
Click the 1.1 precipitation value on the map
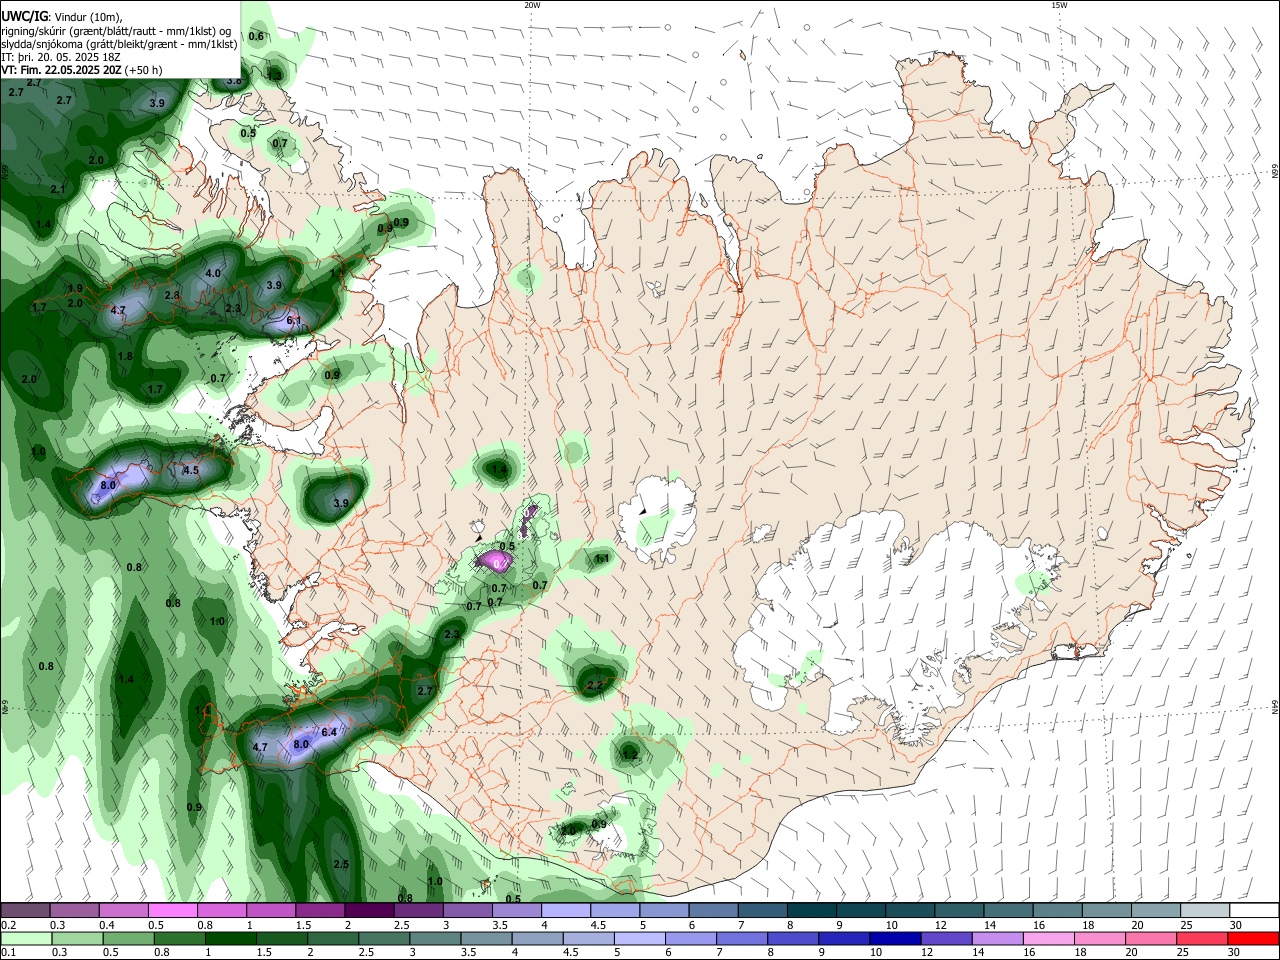(602, 559)
